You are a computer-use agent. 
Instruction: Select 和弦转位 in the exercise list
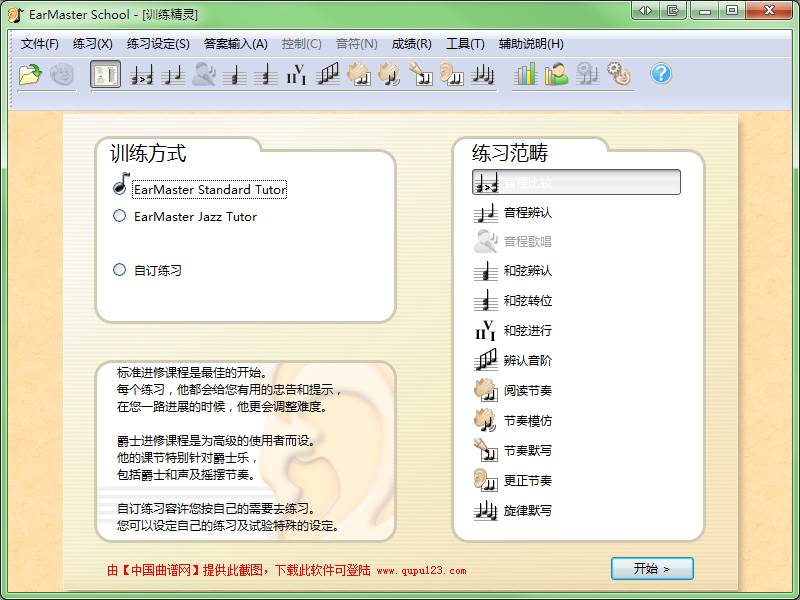pyautogui.click(x=527, y=300)
